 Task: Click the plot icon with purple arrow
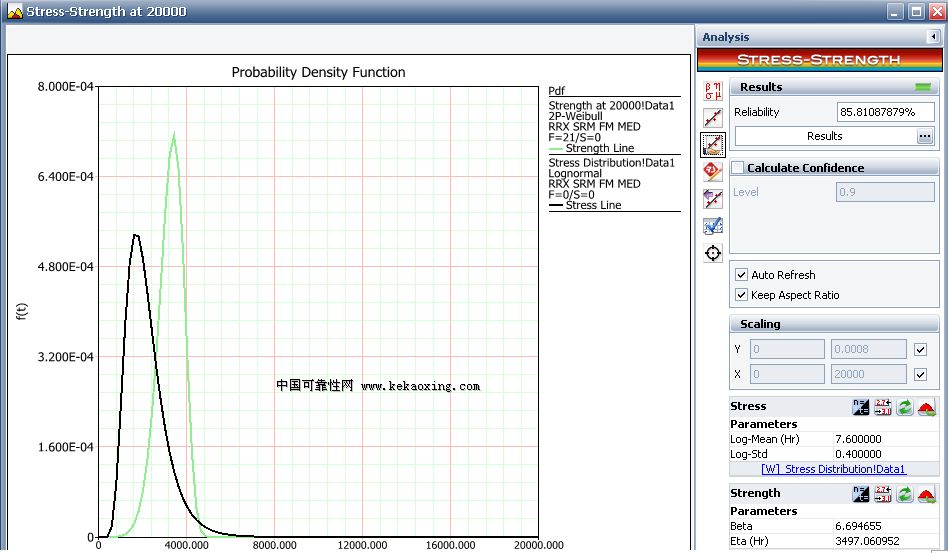point(713,199)
